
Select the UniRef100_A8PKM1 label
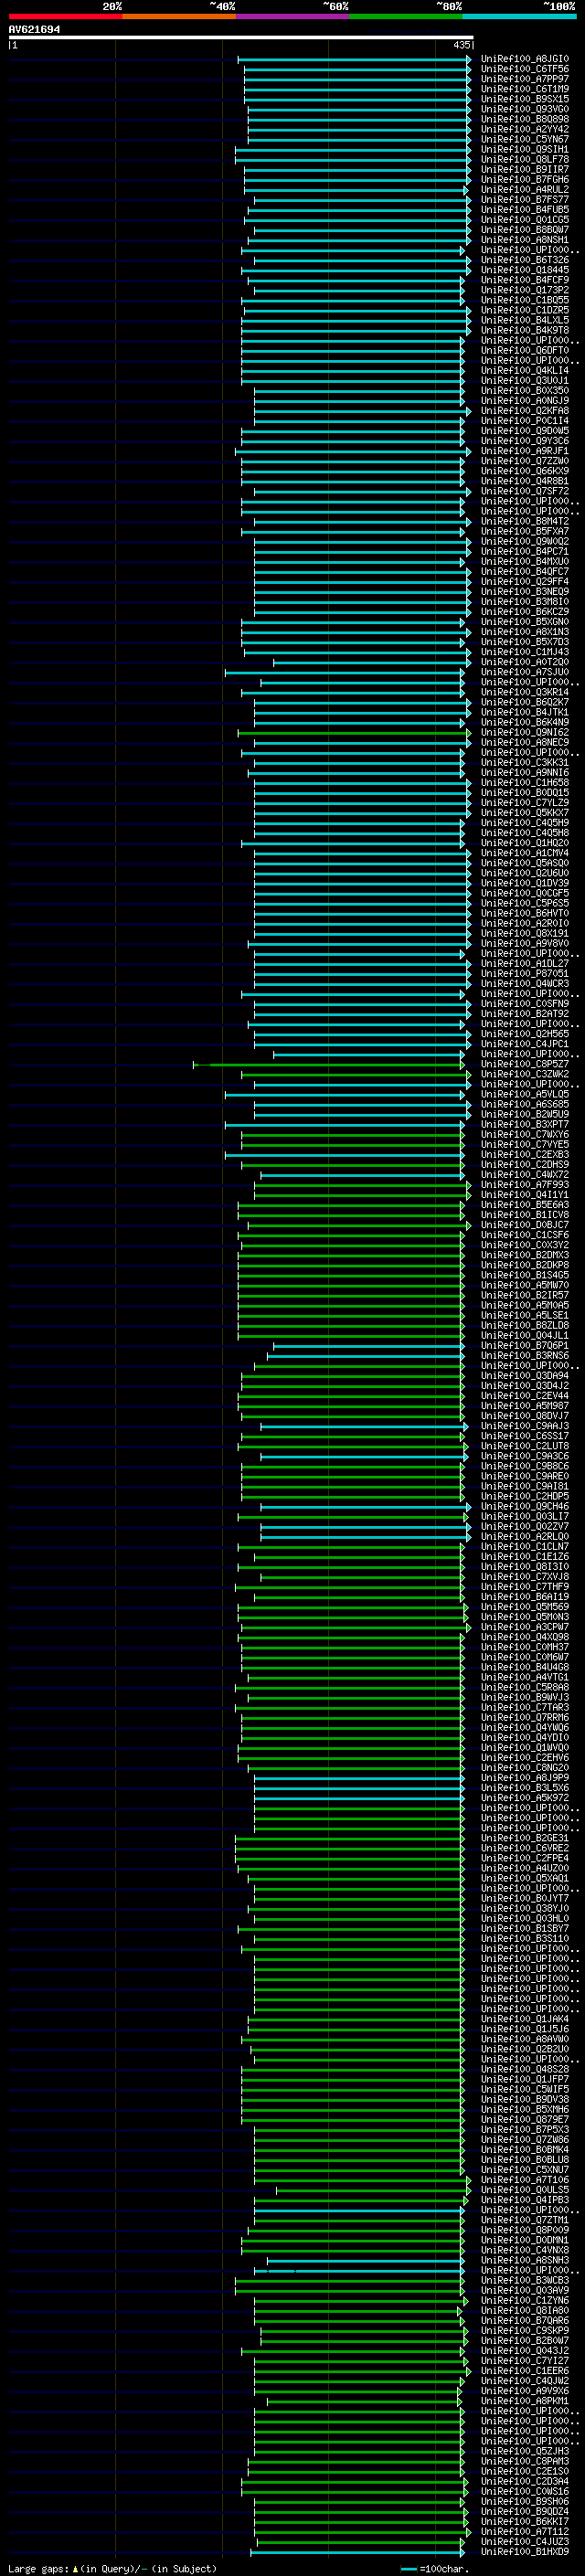[524, 2401]
